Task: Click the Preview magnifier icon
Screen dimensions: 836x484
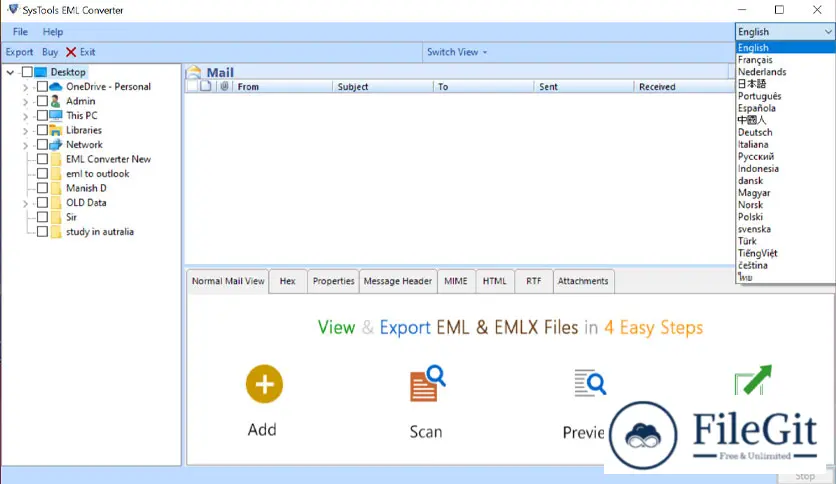Action: pos(590,383)
